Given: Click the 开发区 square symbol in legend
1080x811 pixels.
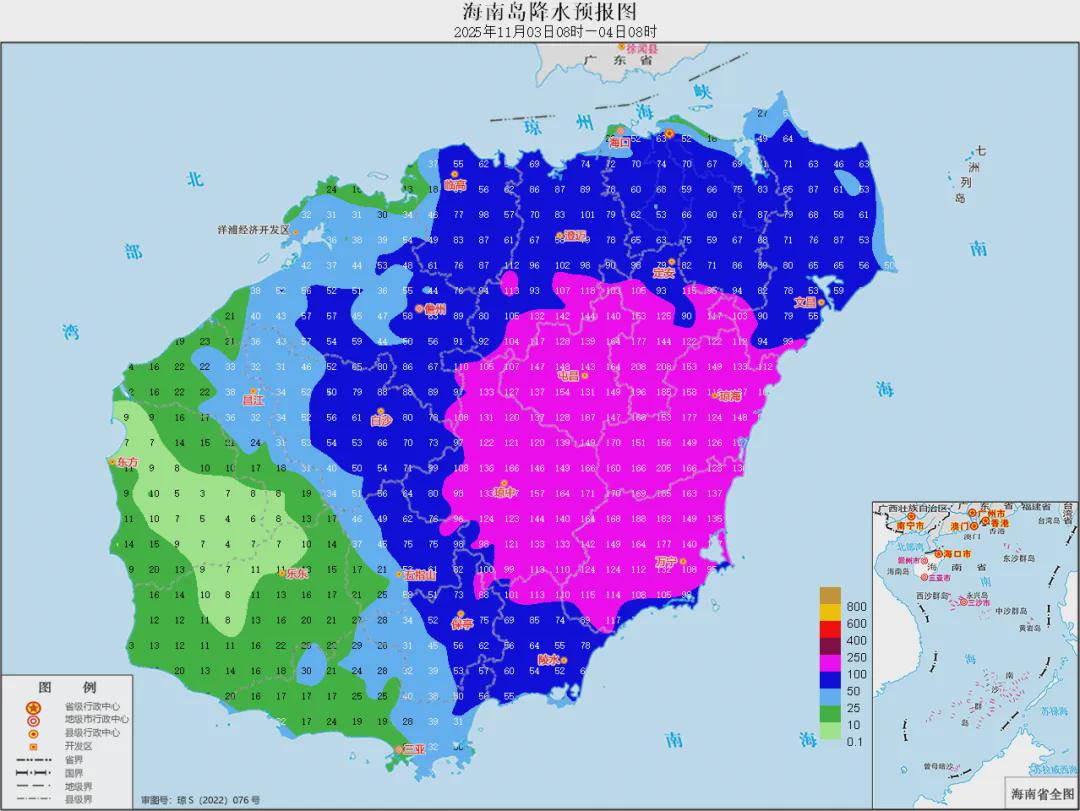Looking at the screenshot, I should 34,747.
